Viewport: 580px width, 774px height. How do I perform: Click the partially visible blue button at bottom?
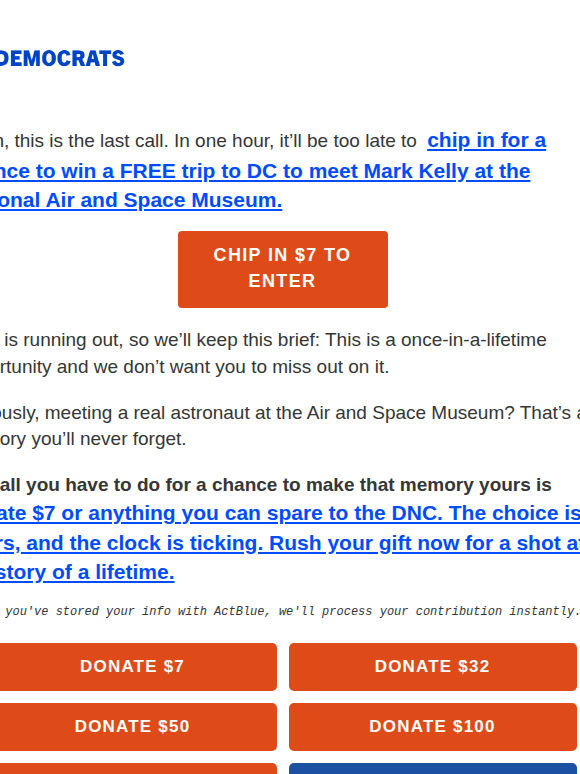coord(432,769)
